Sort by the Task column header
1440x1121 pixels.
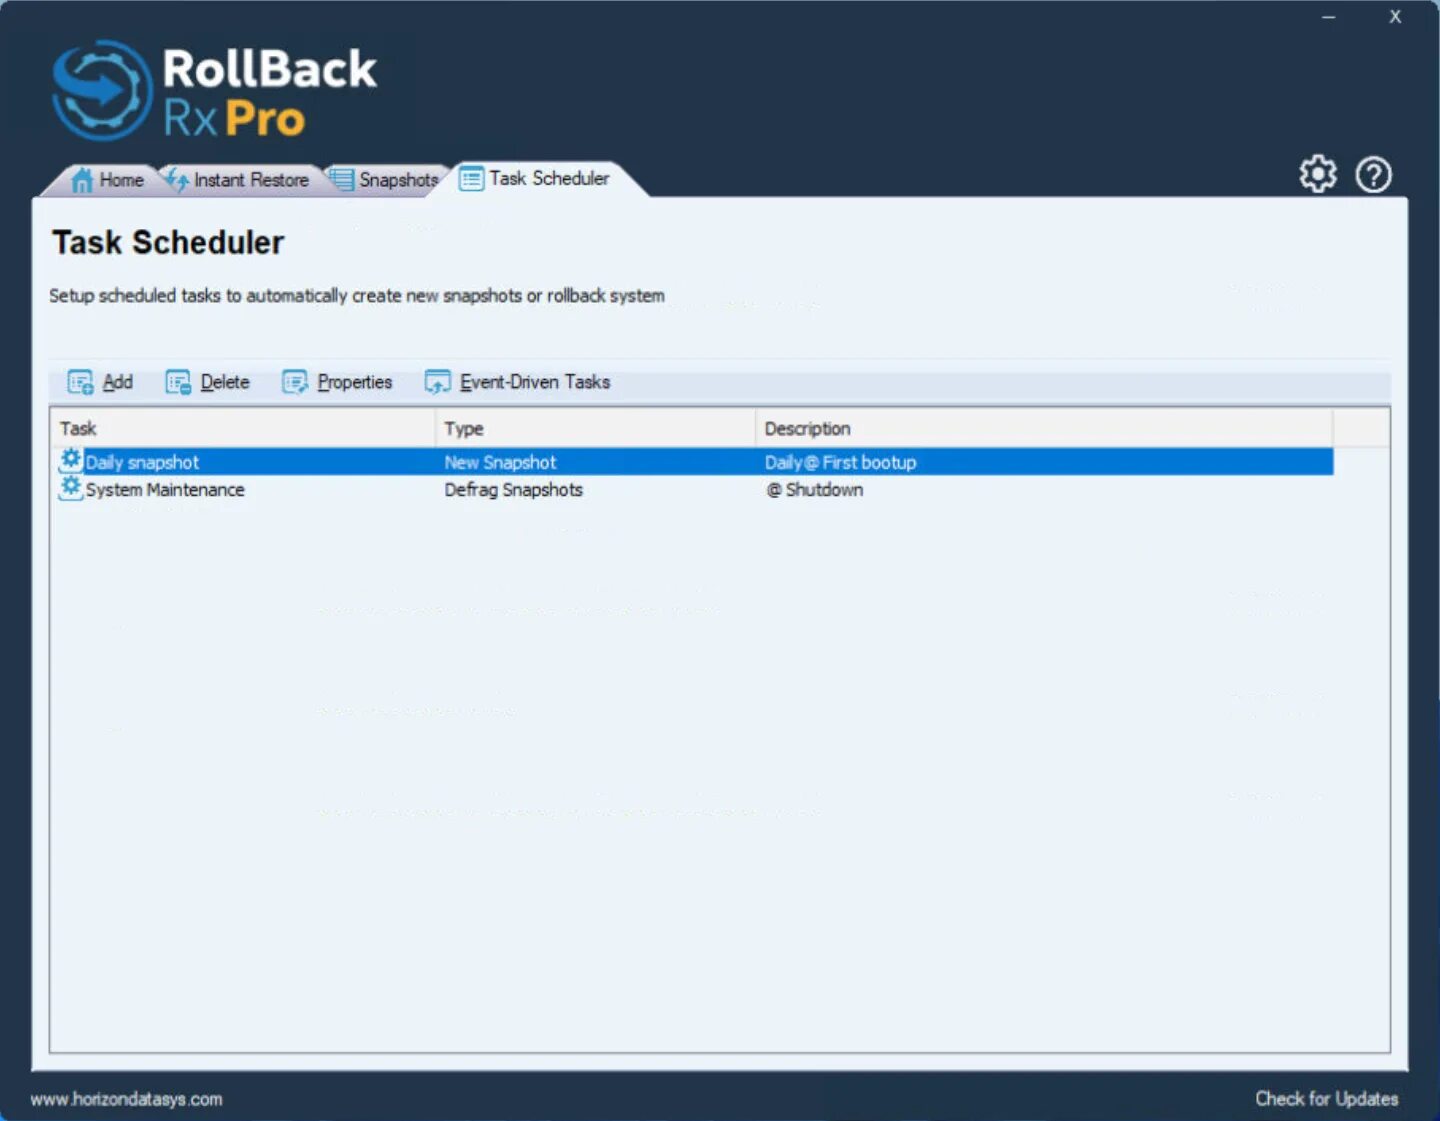[x=242, y=428]
